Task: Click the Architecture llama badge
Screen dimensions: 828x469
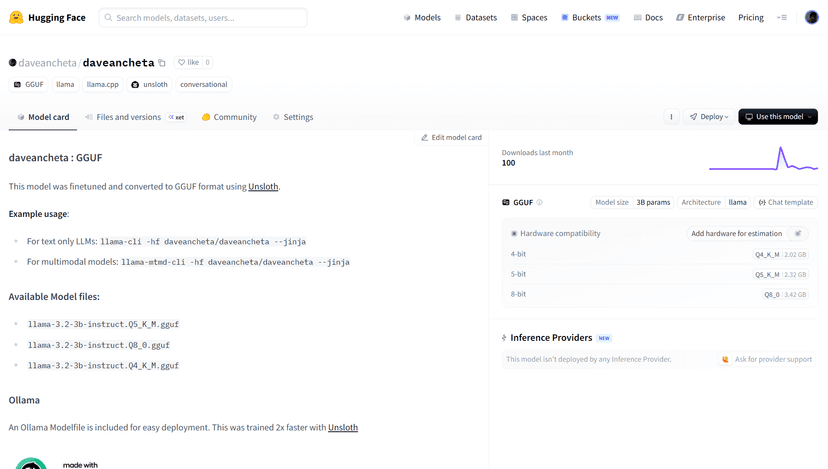Action: pos(713,202)
